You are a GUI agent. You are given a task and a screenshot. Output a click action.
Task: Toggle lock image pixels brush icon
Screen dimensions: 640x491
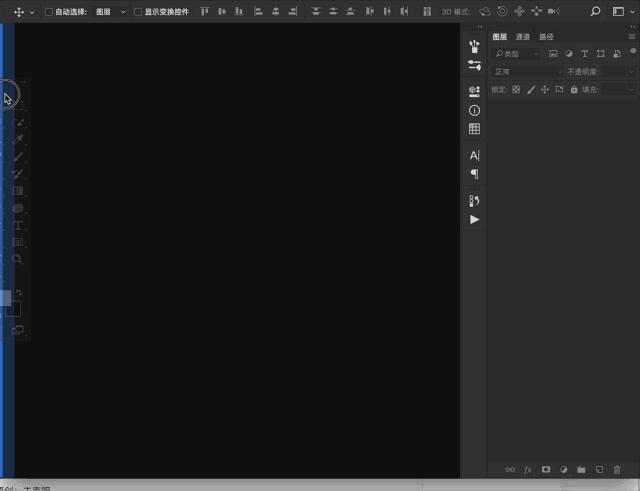531,89
